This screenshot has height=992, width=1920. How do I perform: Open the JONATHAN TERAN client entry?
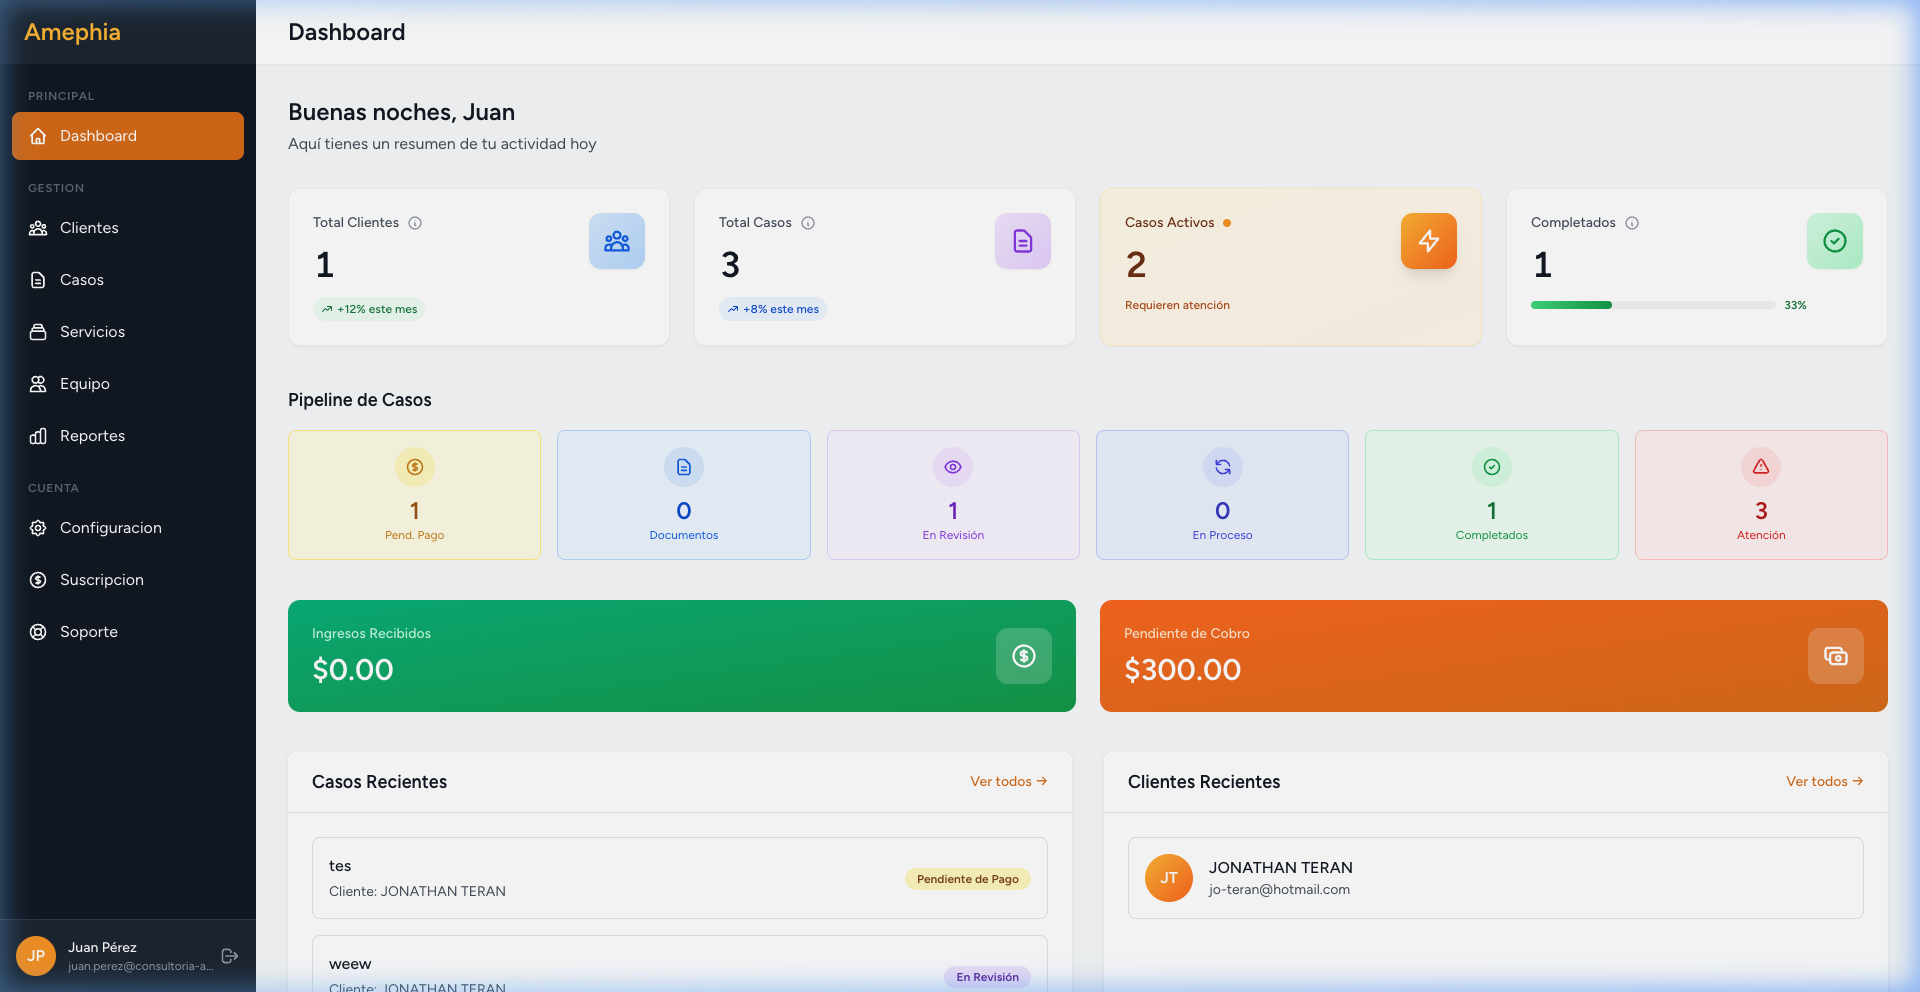pyautogui.click(x=1496, y=878)
